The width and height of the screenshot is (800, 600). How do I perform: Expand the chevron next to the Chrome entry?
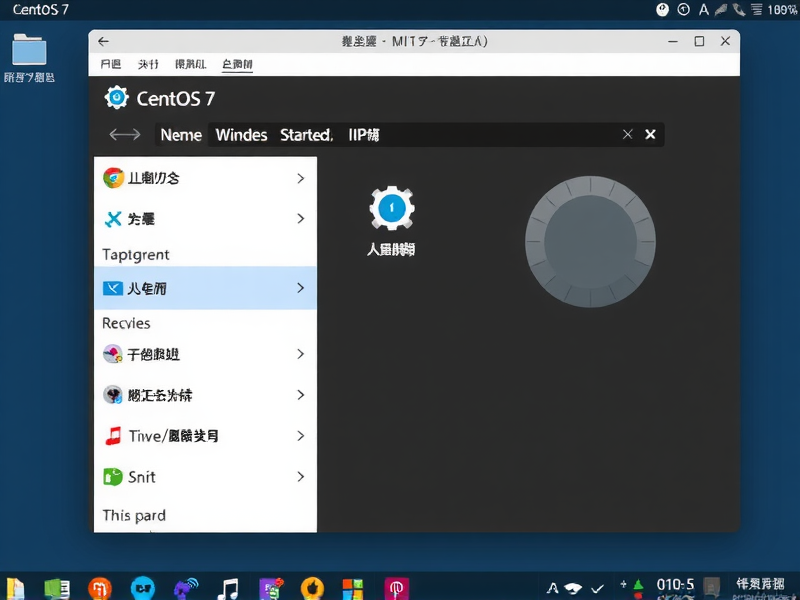(301, 177)
